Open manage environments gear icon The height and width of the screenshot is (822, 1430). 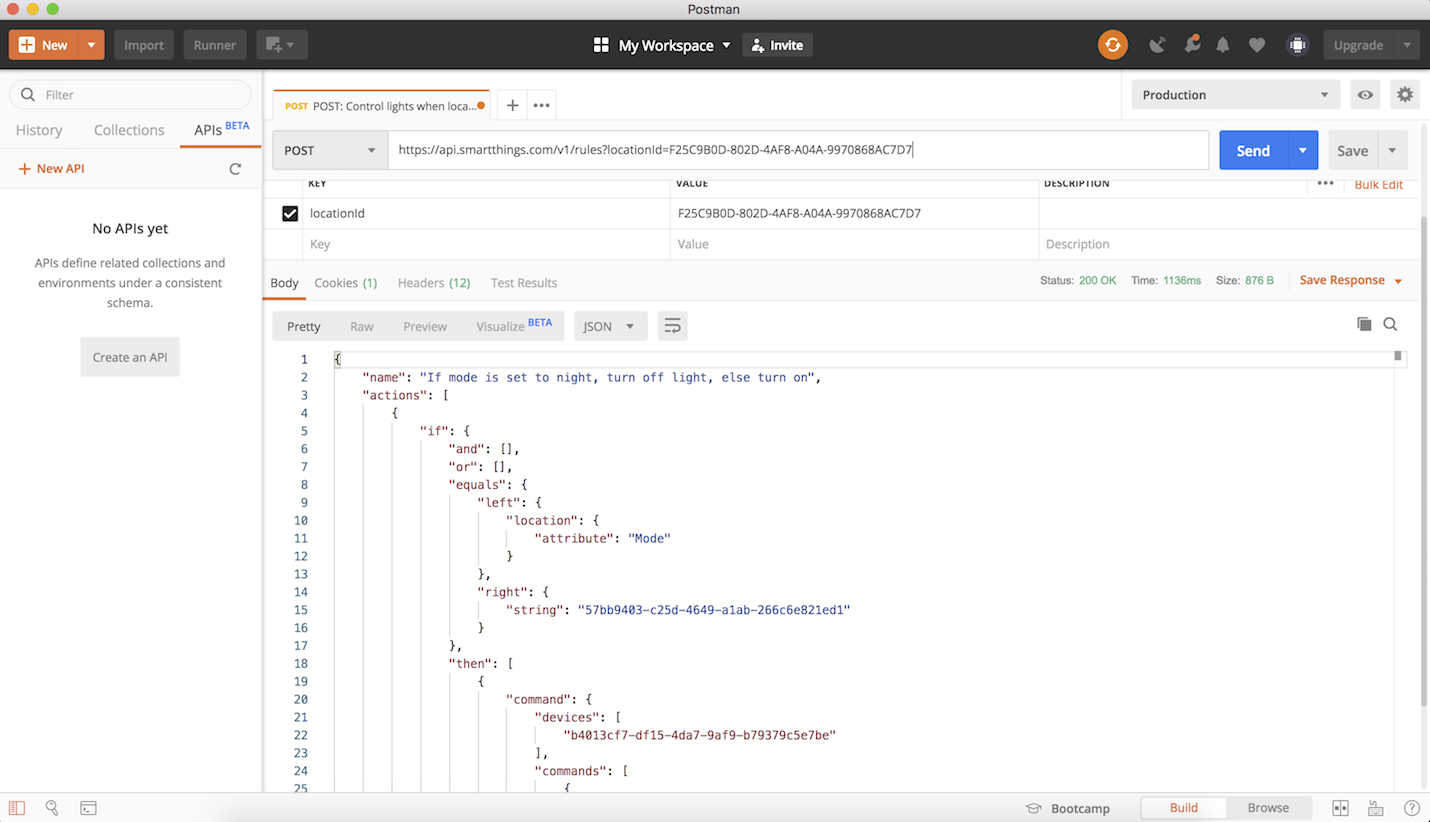(1405, 95)
